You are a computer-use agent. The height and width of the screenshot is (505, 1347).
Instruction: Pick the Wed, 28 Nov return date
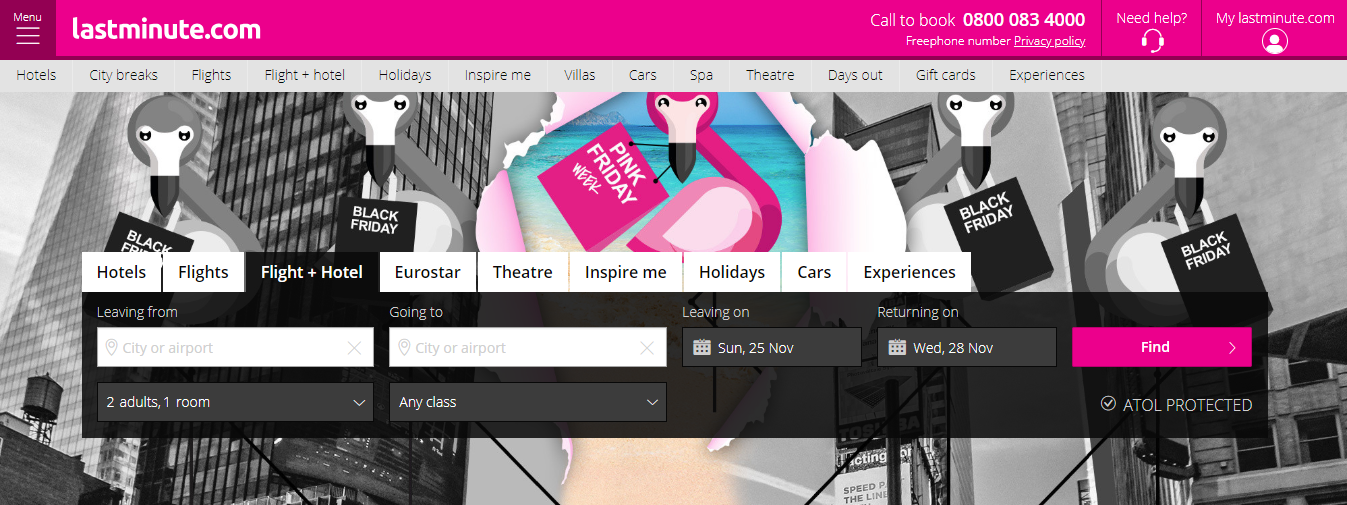click(x=967, y=347)
